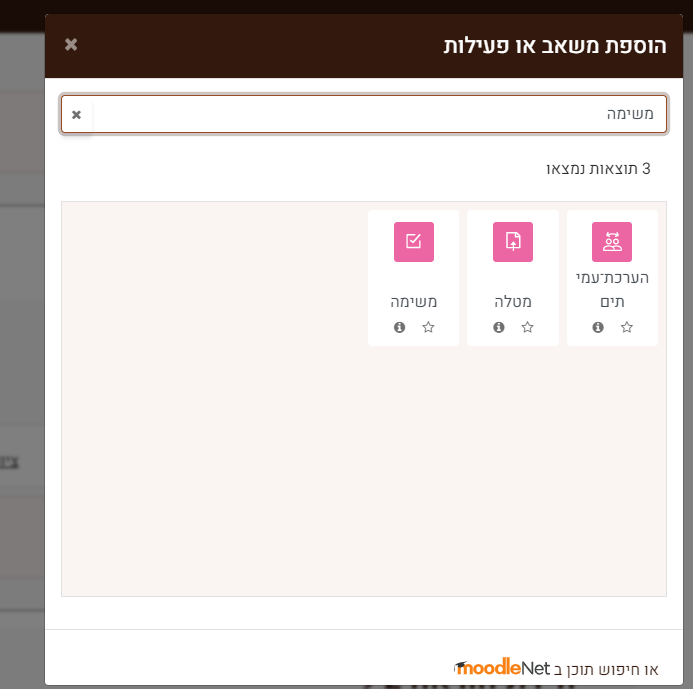Show info for the משימה activity
The width and height of the screenshot is (693, 689).
tap(400, 327)
